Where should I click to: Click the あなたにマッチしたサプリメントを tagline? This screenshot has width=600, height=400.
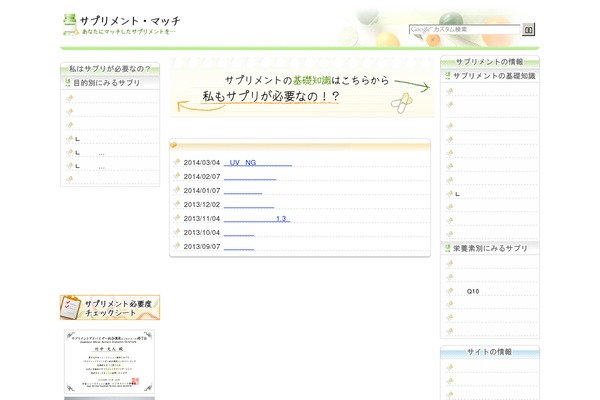tap(129, 32)
